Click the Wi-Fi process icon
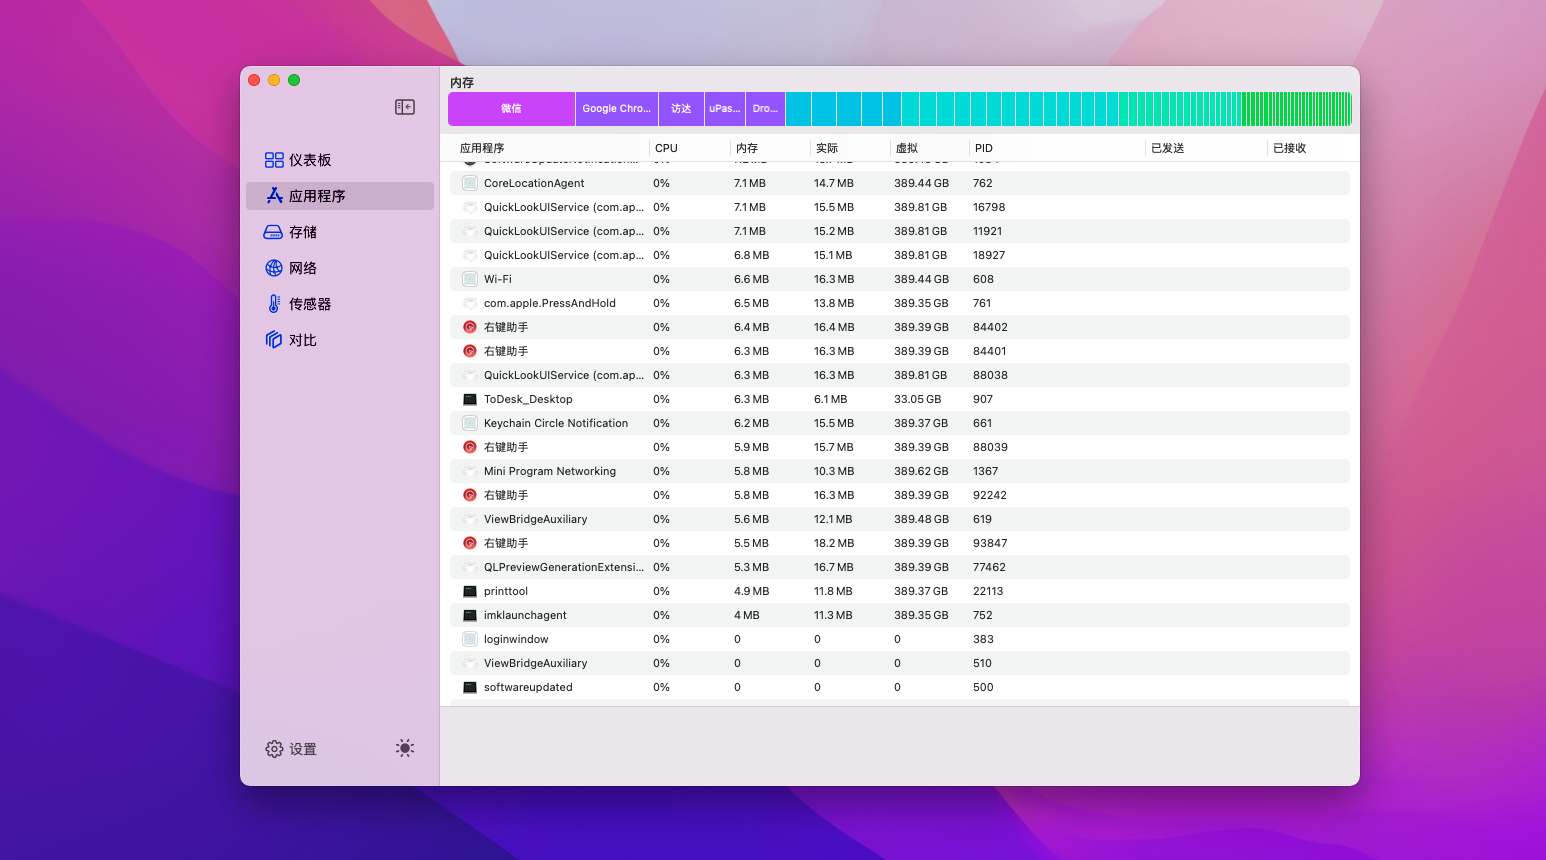The height and width of the screenshot is (860, 1546). pyautogui.click(x=470, y=279)
